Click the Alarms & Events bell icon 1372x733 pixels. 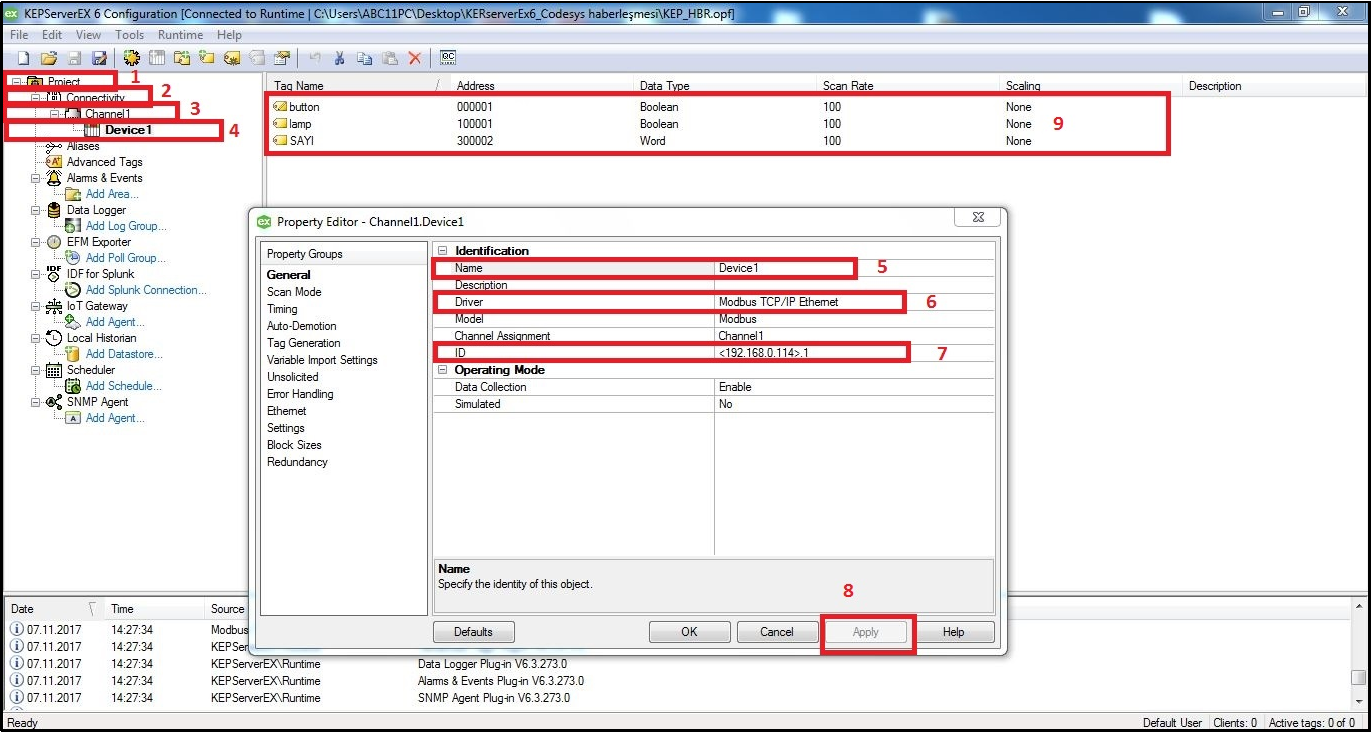click(x=54, y=178)
